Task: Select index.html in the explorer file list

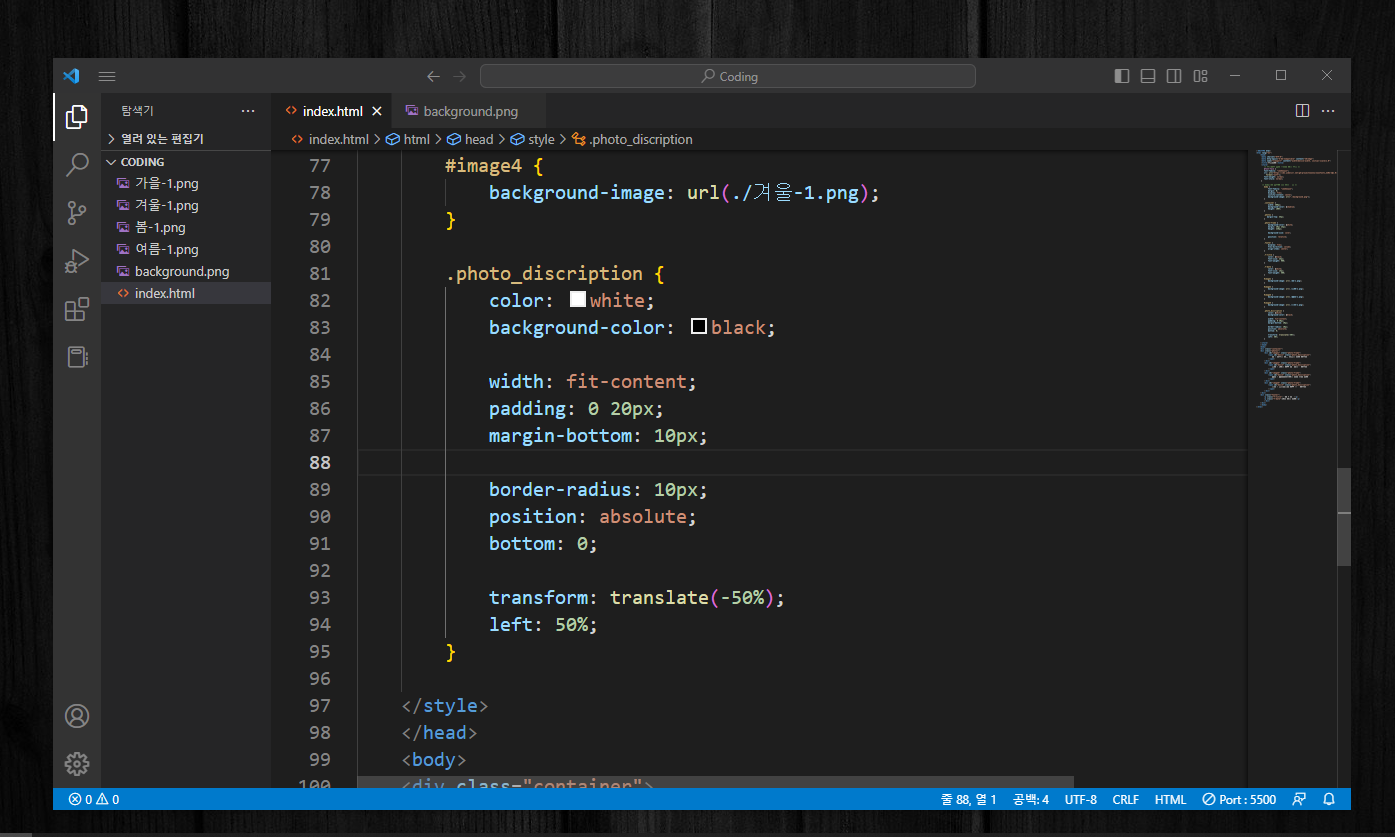Action: click(x=186, y=293)
